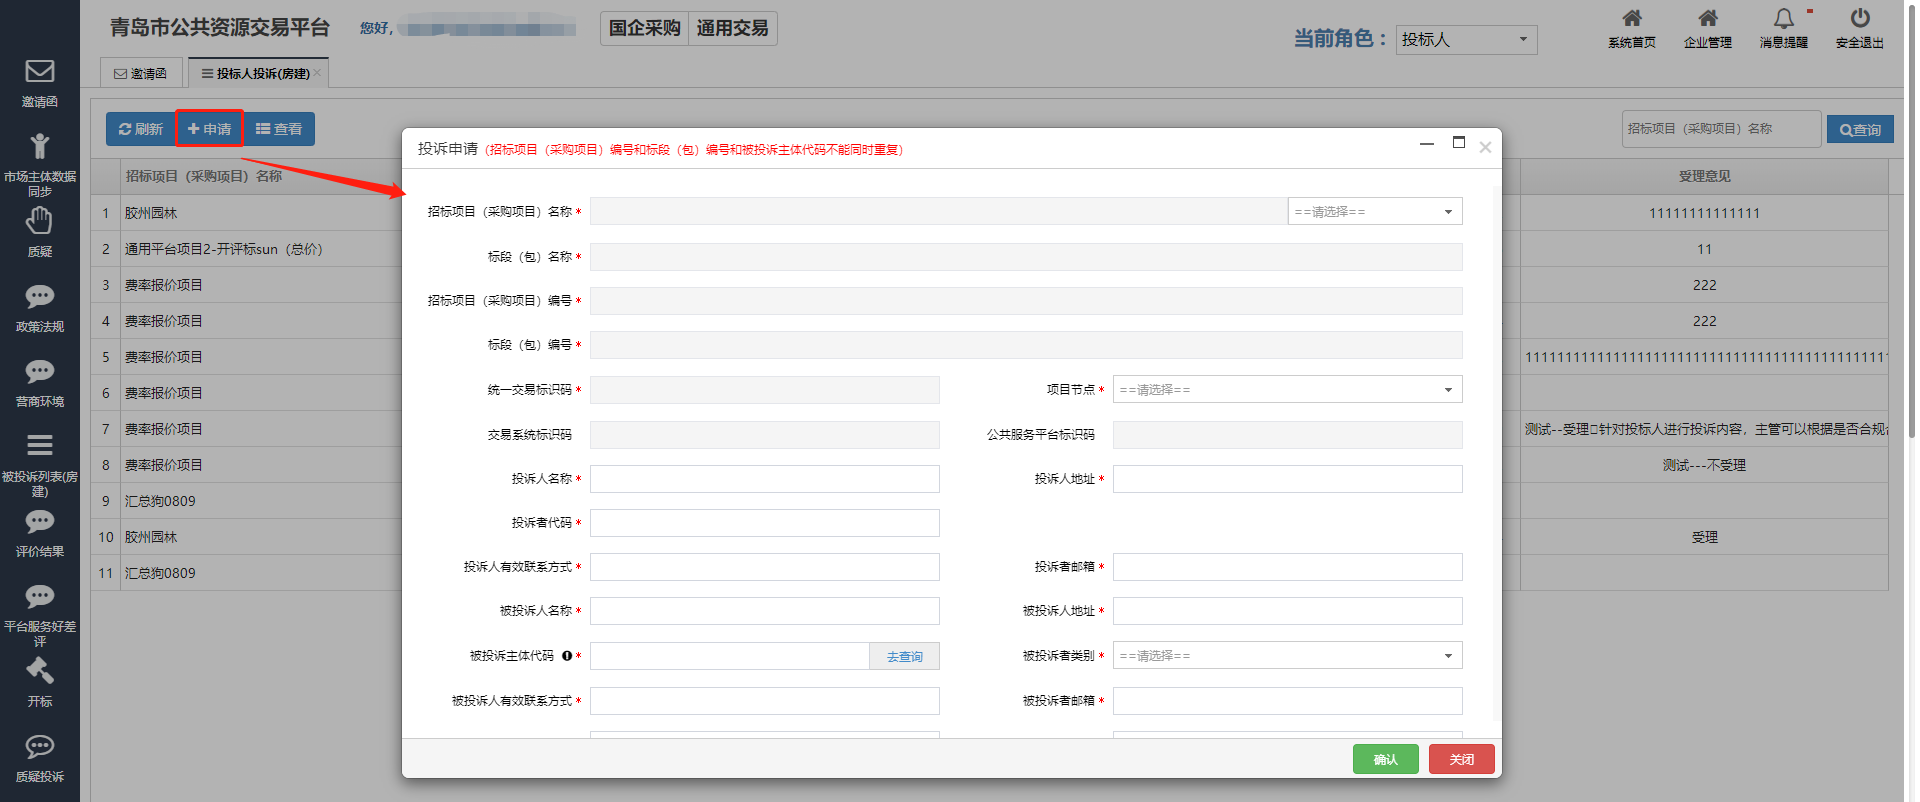Viewport: 1920px width, 802px height.
Task: Click the info icon beside 被投诉主体代码
Action: pos(567,656)
